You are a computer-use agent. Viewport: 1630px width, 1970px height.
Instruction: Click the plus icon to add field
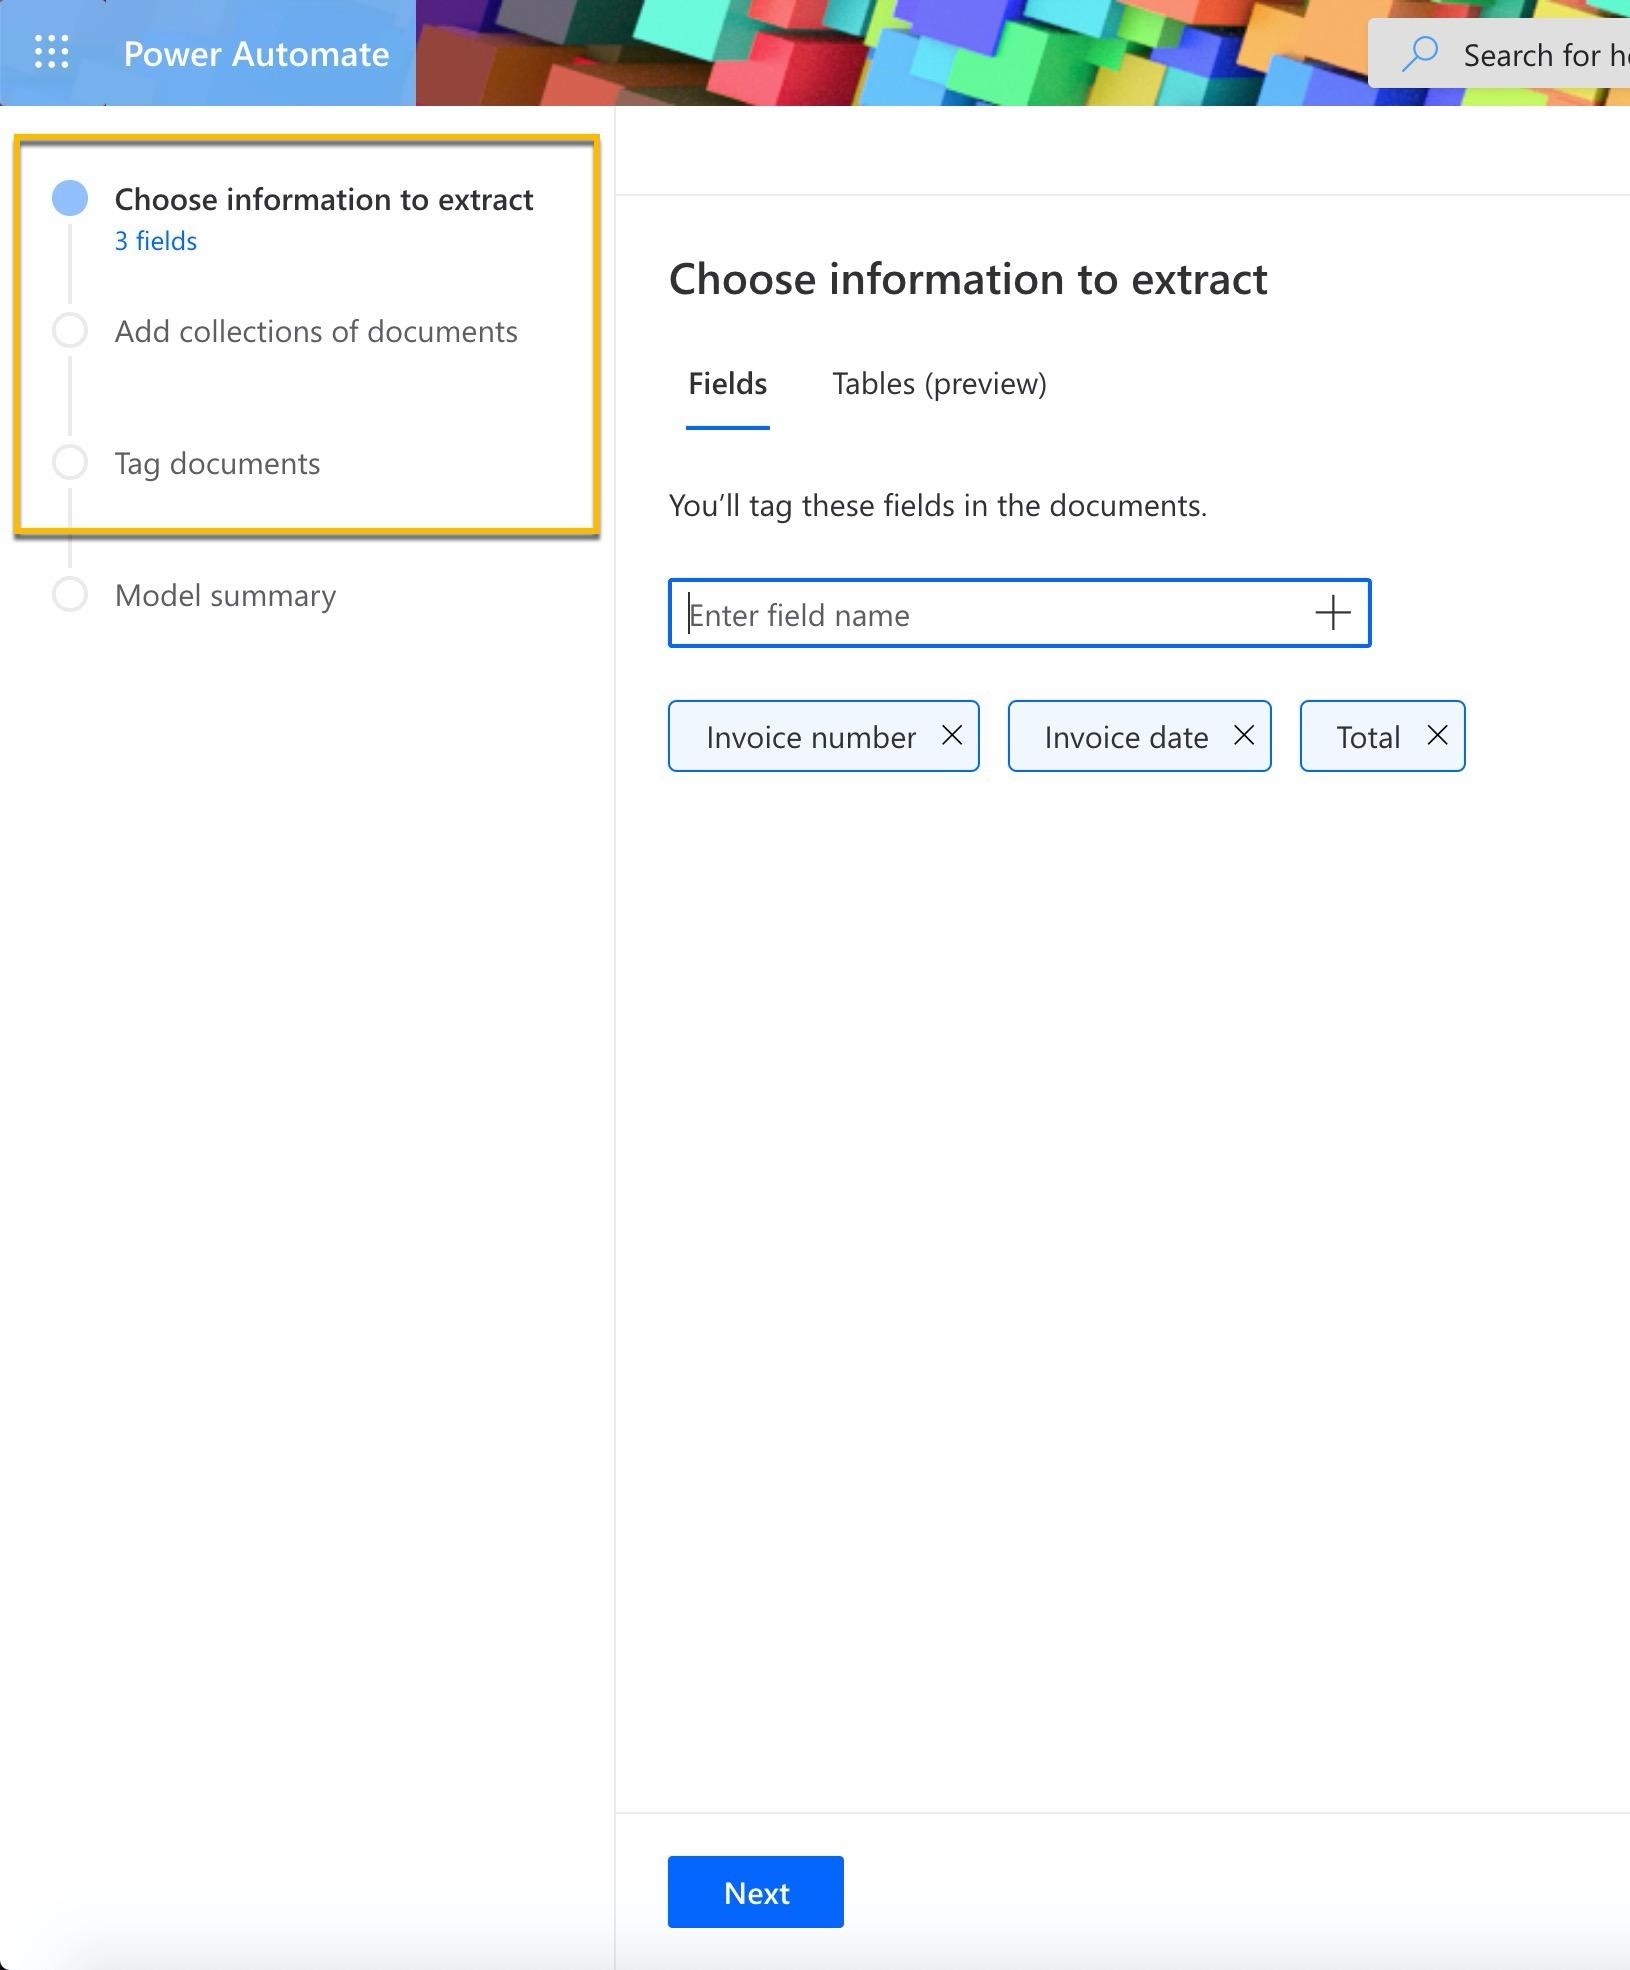tap(1332, 613)
